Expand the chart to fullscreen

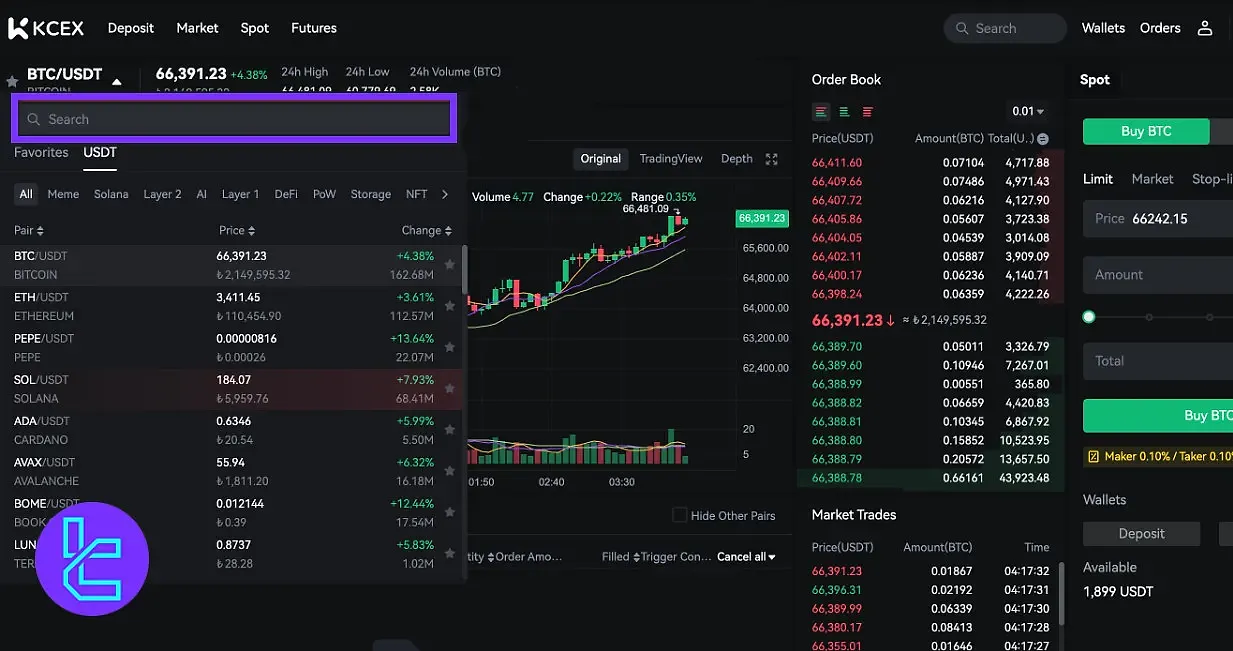[771, 159]
